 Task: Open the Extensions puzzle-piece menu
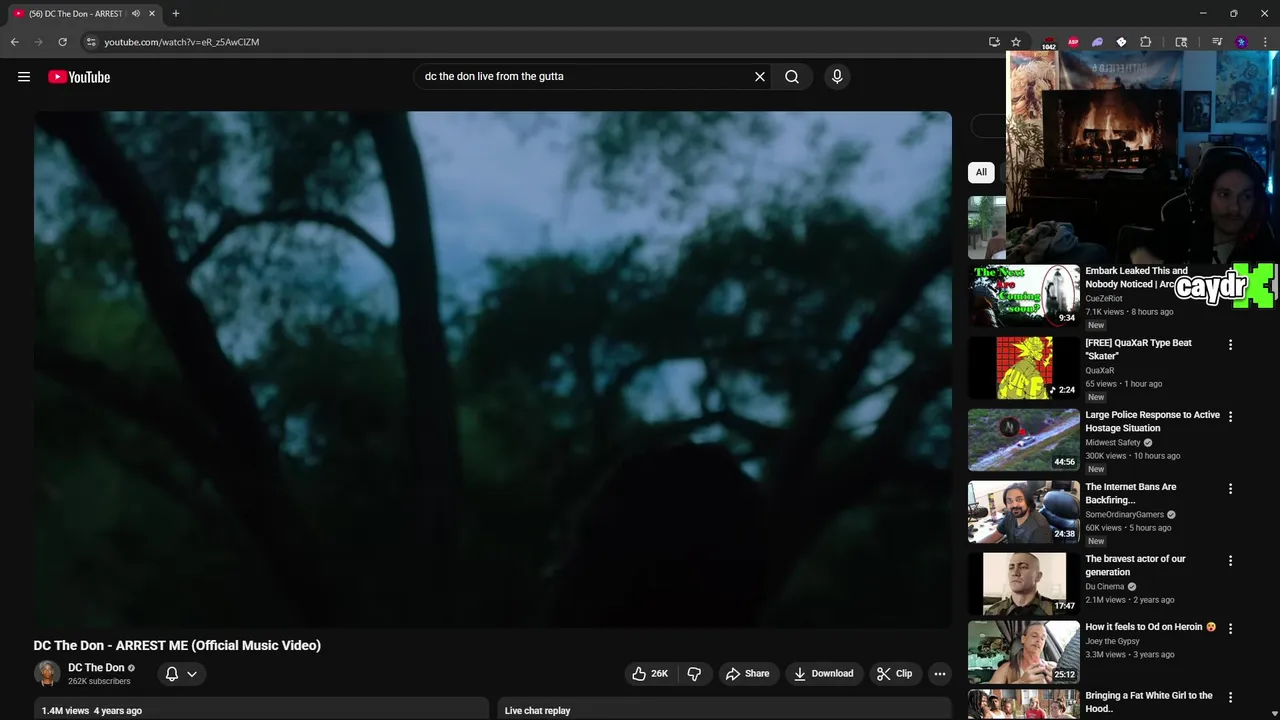pyautogui.click(x=1146, y=42)
